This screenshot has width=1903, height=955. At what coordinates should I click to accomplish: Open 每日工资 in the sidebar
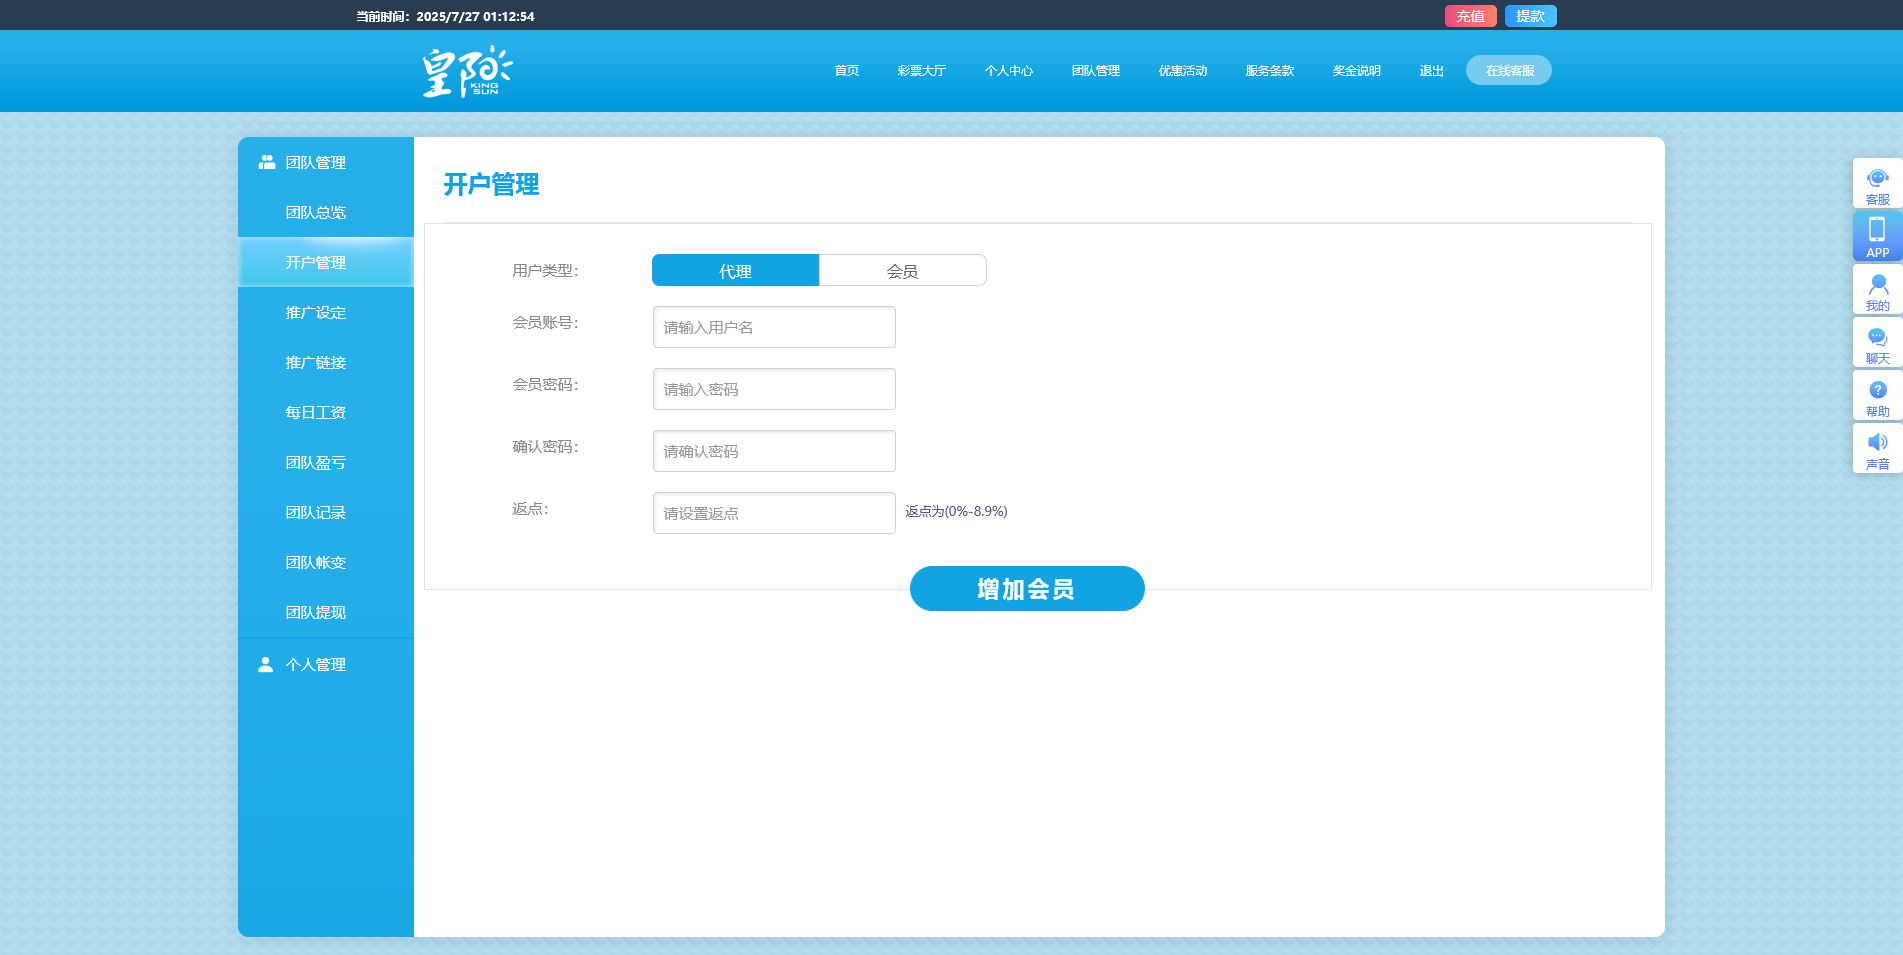point(326,412)
